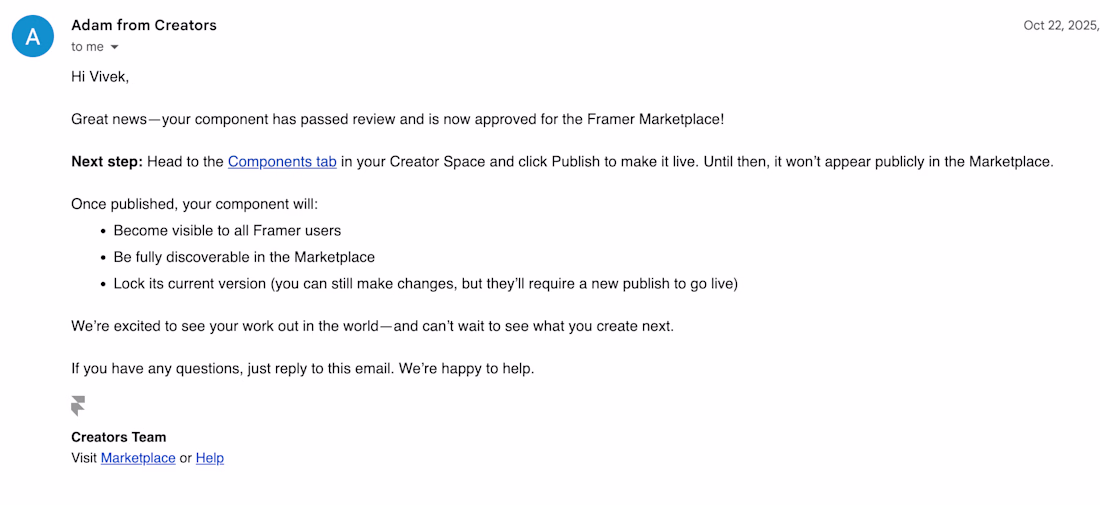Click the bold "Next step:" label
The width and height of the screenshot is (1100, 505).
[x=107, y=161]
